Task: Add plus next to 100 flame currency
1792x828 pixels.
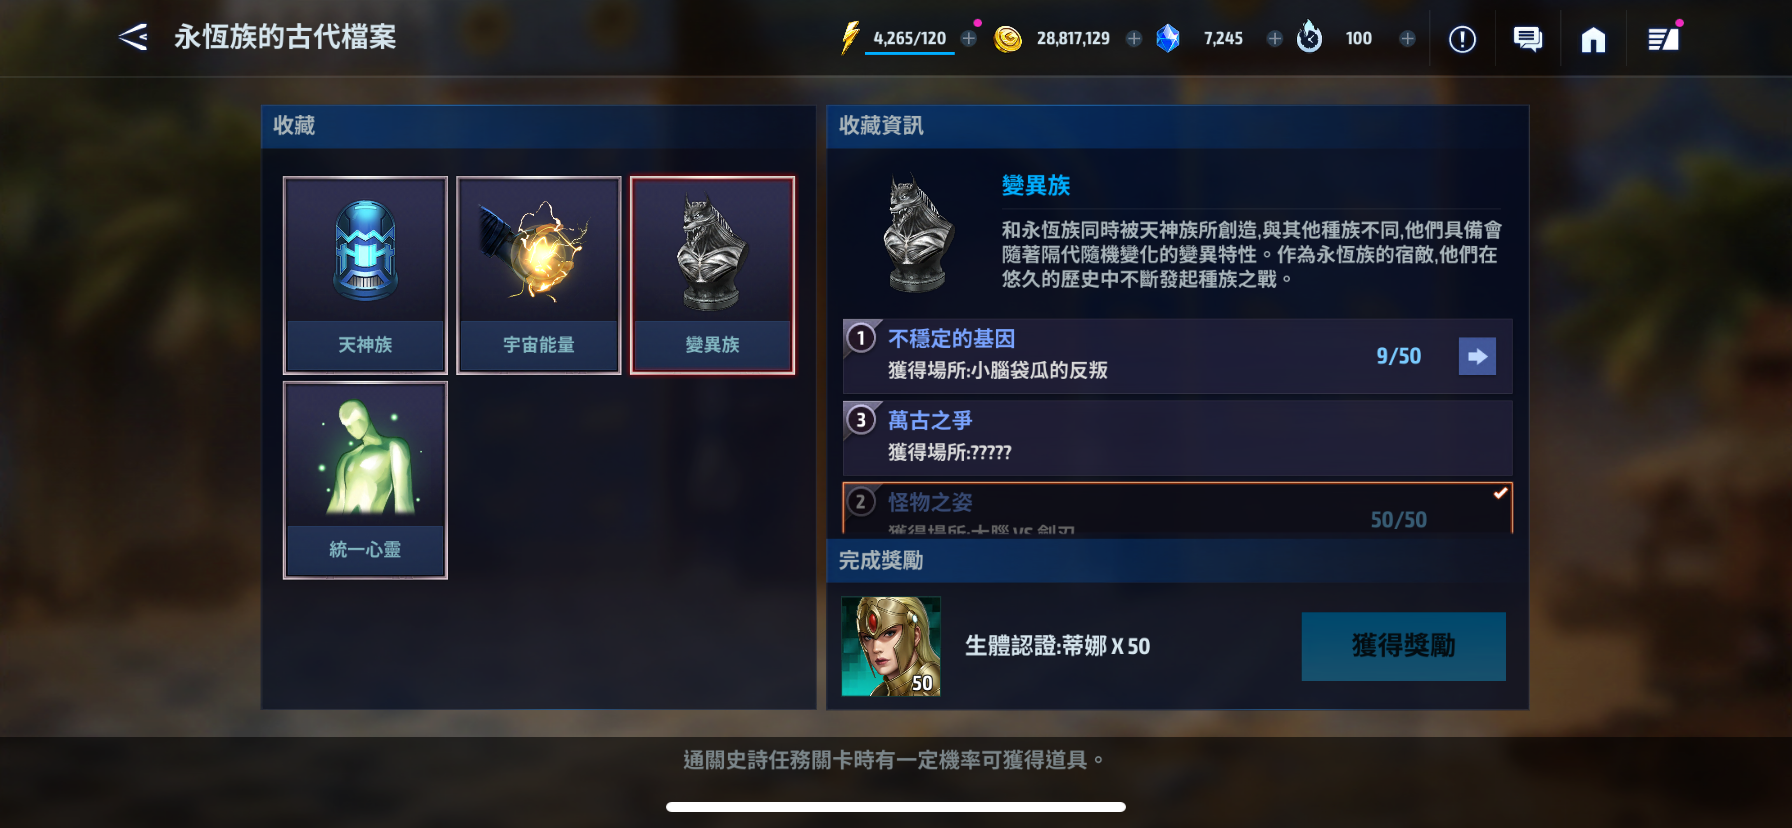Action: coord(1407,38)
